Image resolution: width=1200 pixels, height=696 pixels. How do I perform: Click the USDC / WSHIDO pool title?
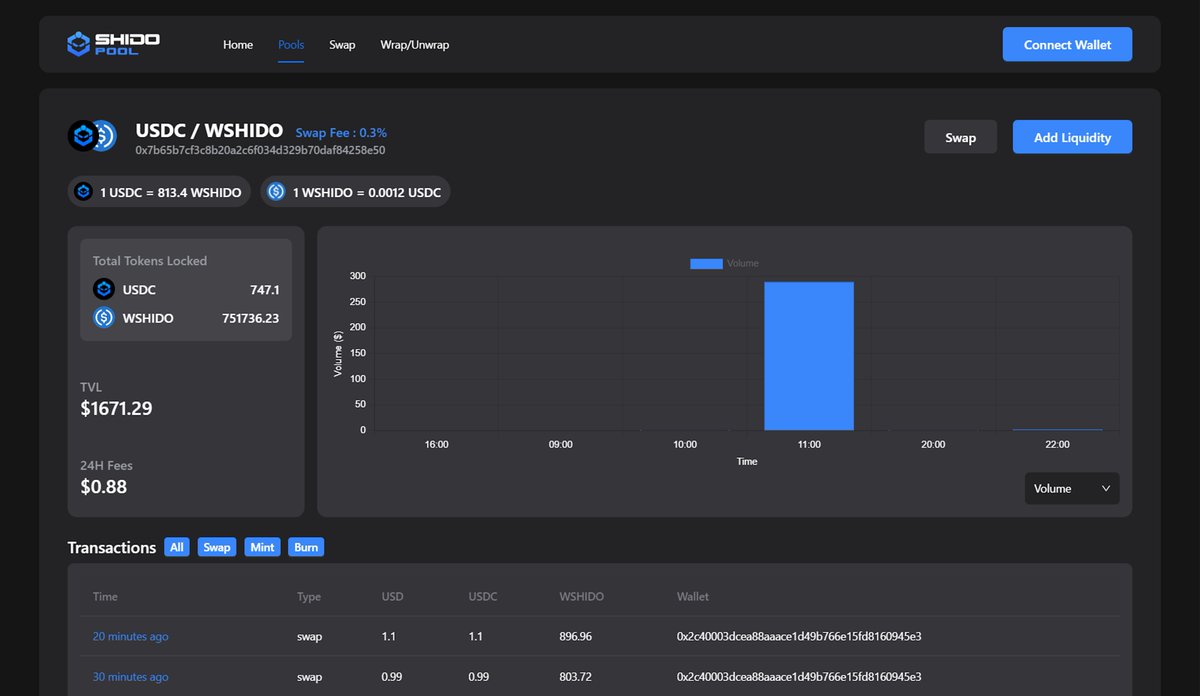coord(209,131)
